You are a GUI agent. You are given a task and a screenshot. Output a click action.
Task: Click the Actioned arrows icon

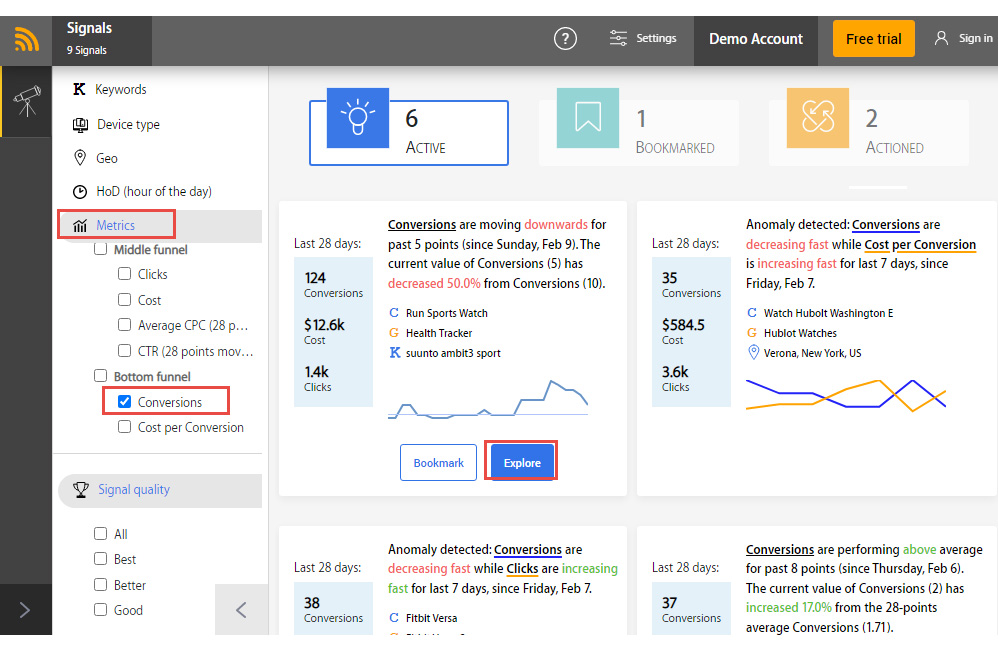coord(817,118)
